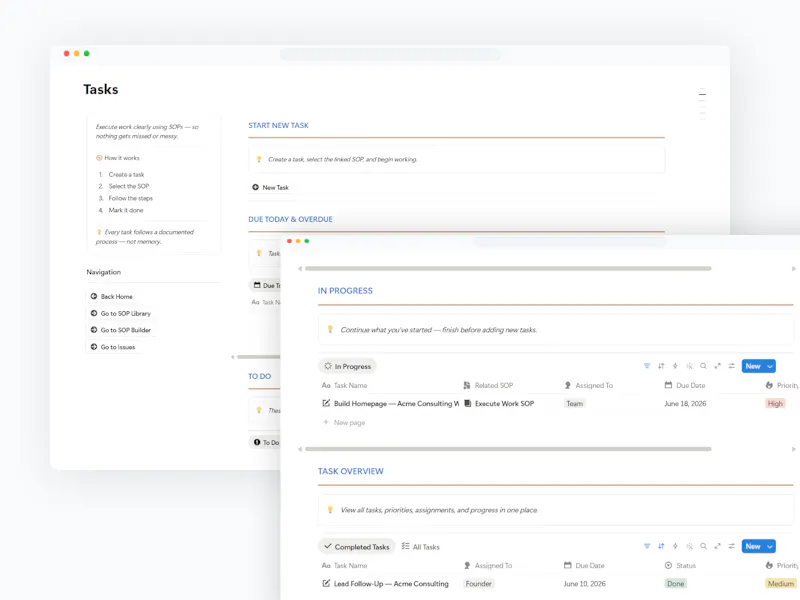The width and height of the screenshot is (800, 600).
Task: Click the Execute Work SOP document icon
Action: pyautogui.click(x=467, y=403)
